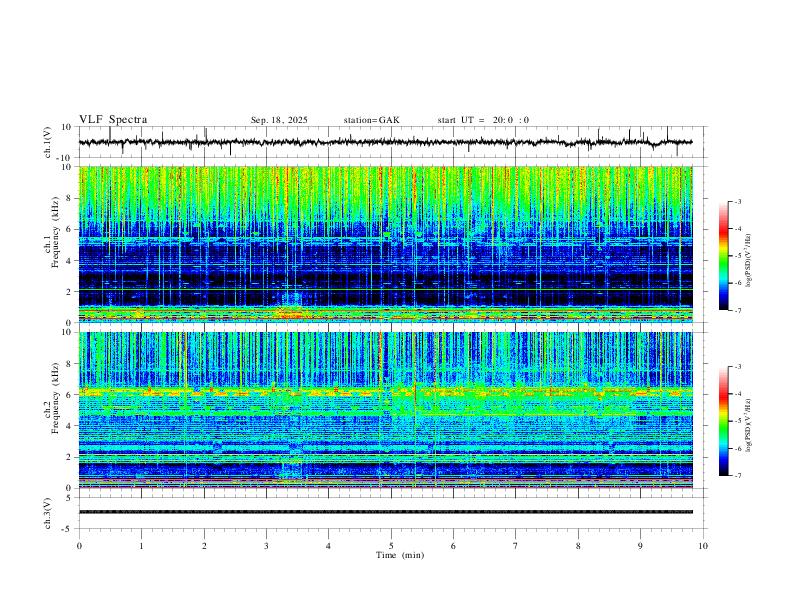This screenshot has height=612, width=792.
Task: Click the ch.1 spectrogram panel
Action: pyautogui.click(x=385, y=244)
